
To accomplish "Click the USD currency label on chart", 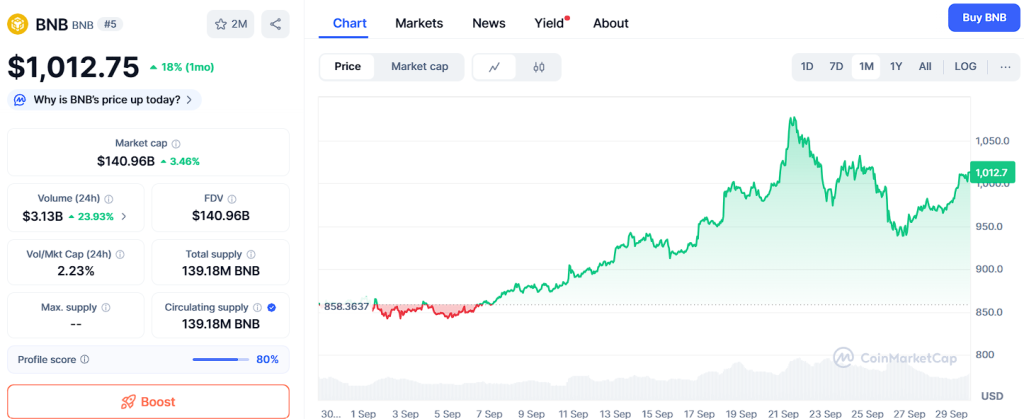I will (992, 396).
